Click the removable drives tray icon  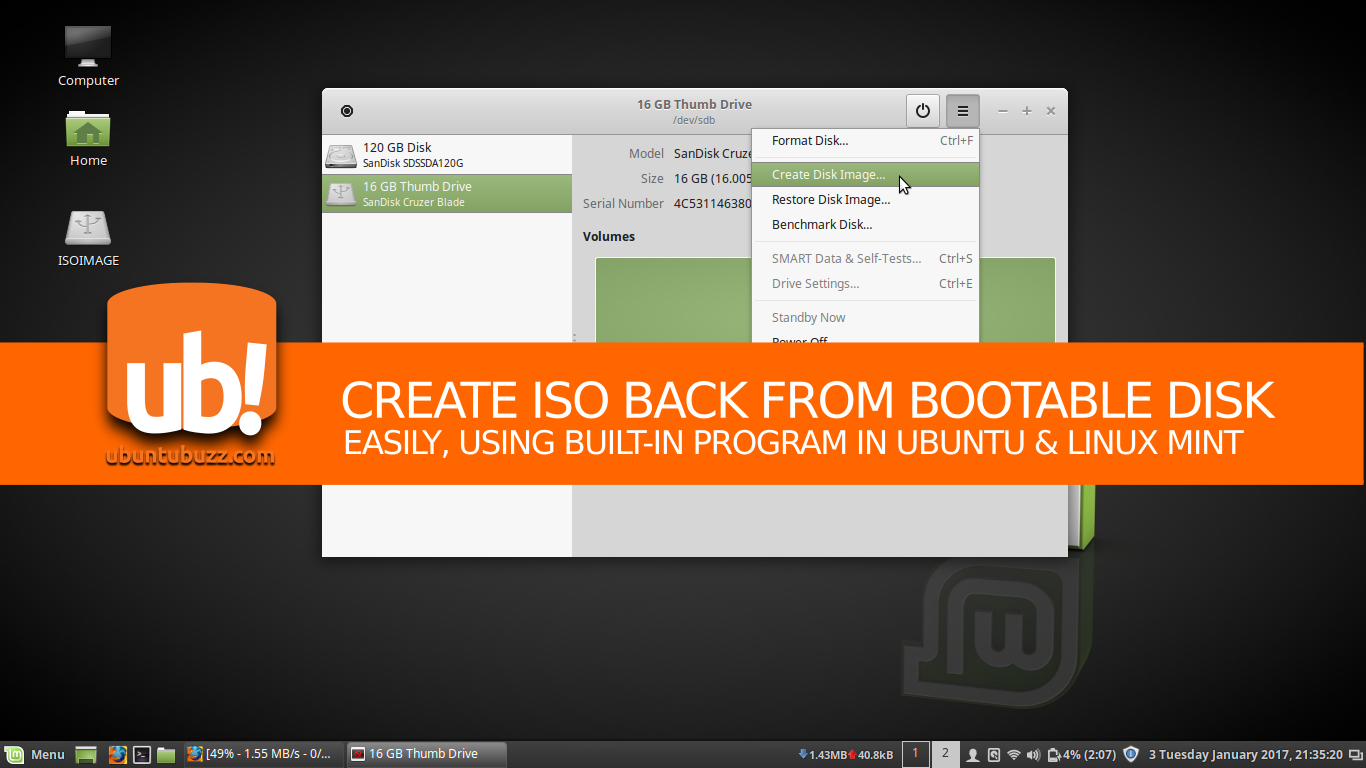pos(994,755)
